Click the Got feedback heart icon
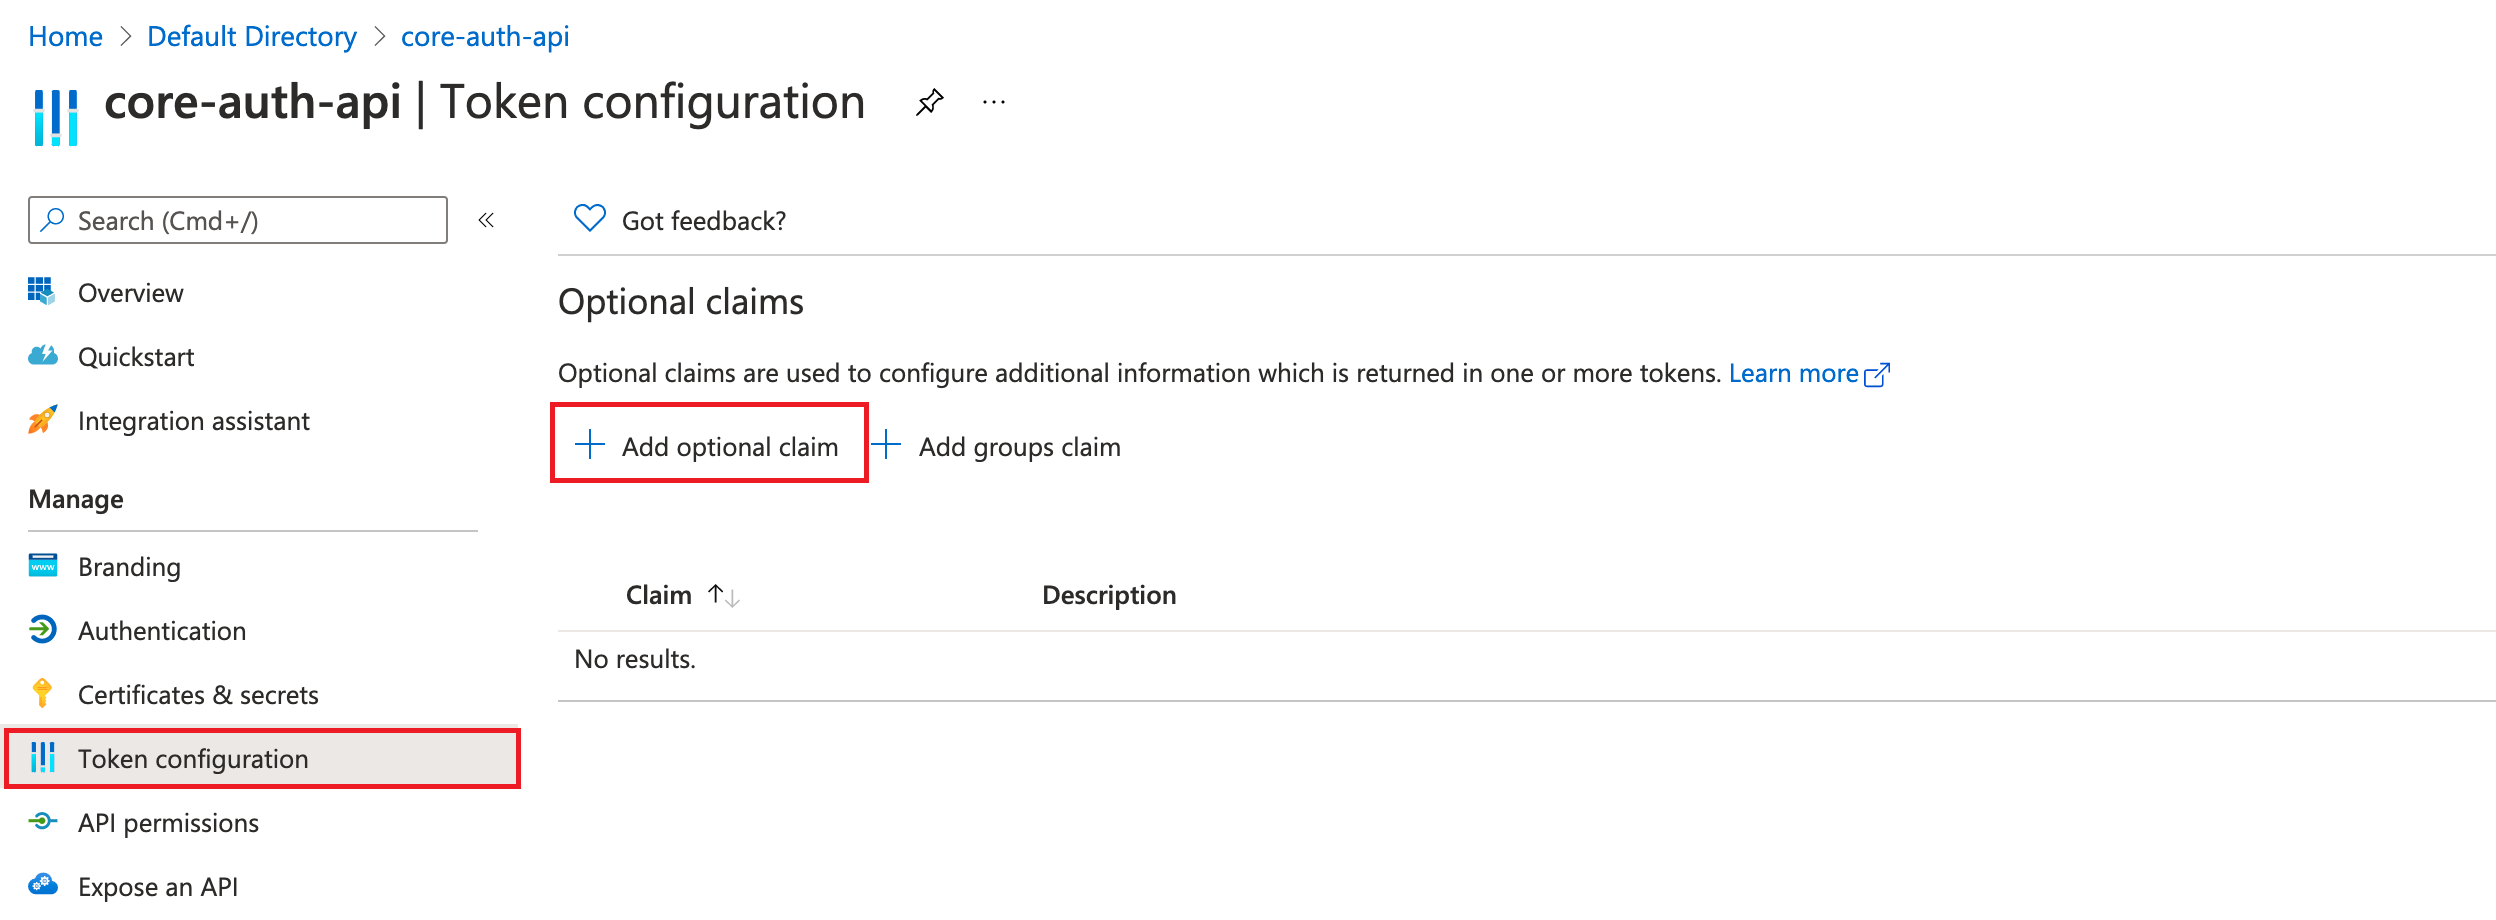 click(589, 218)
